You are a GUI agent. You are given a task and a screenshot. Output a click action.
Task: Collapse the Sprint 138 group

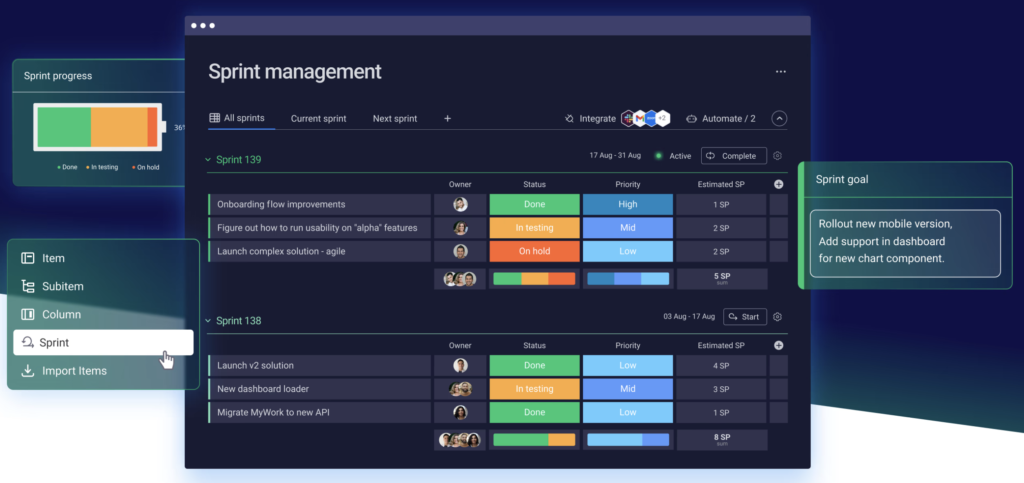tap(208, 321)
